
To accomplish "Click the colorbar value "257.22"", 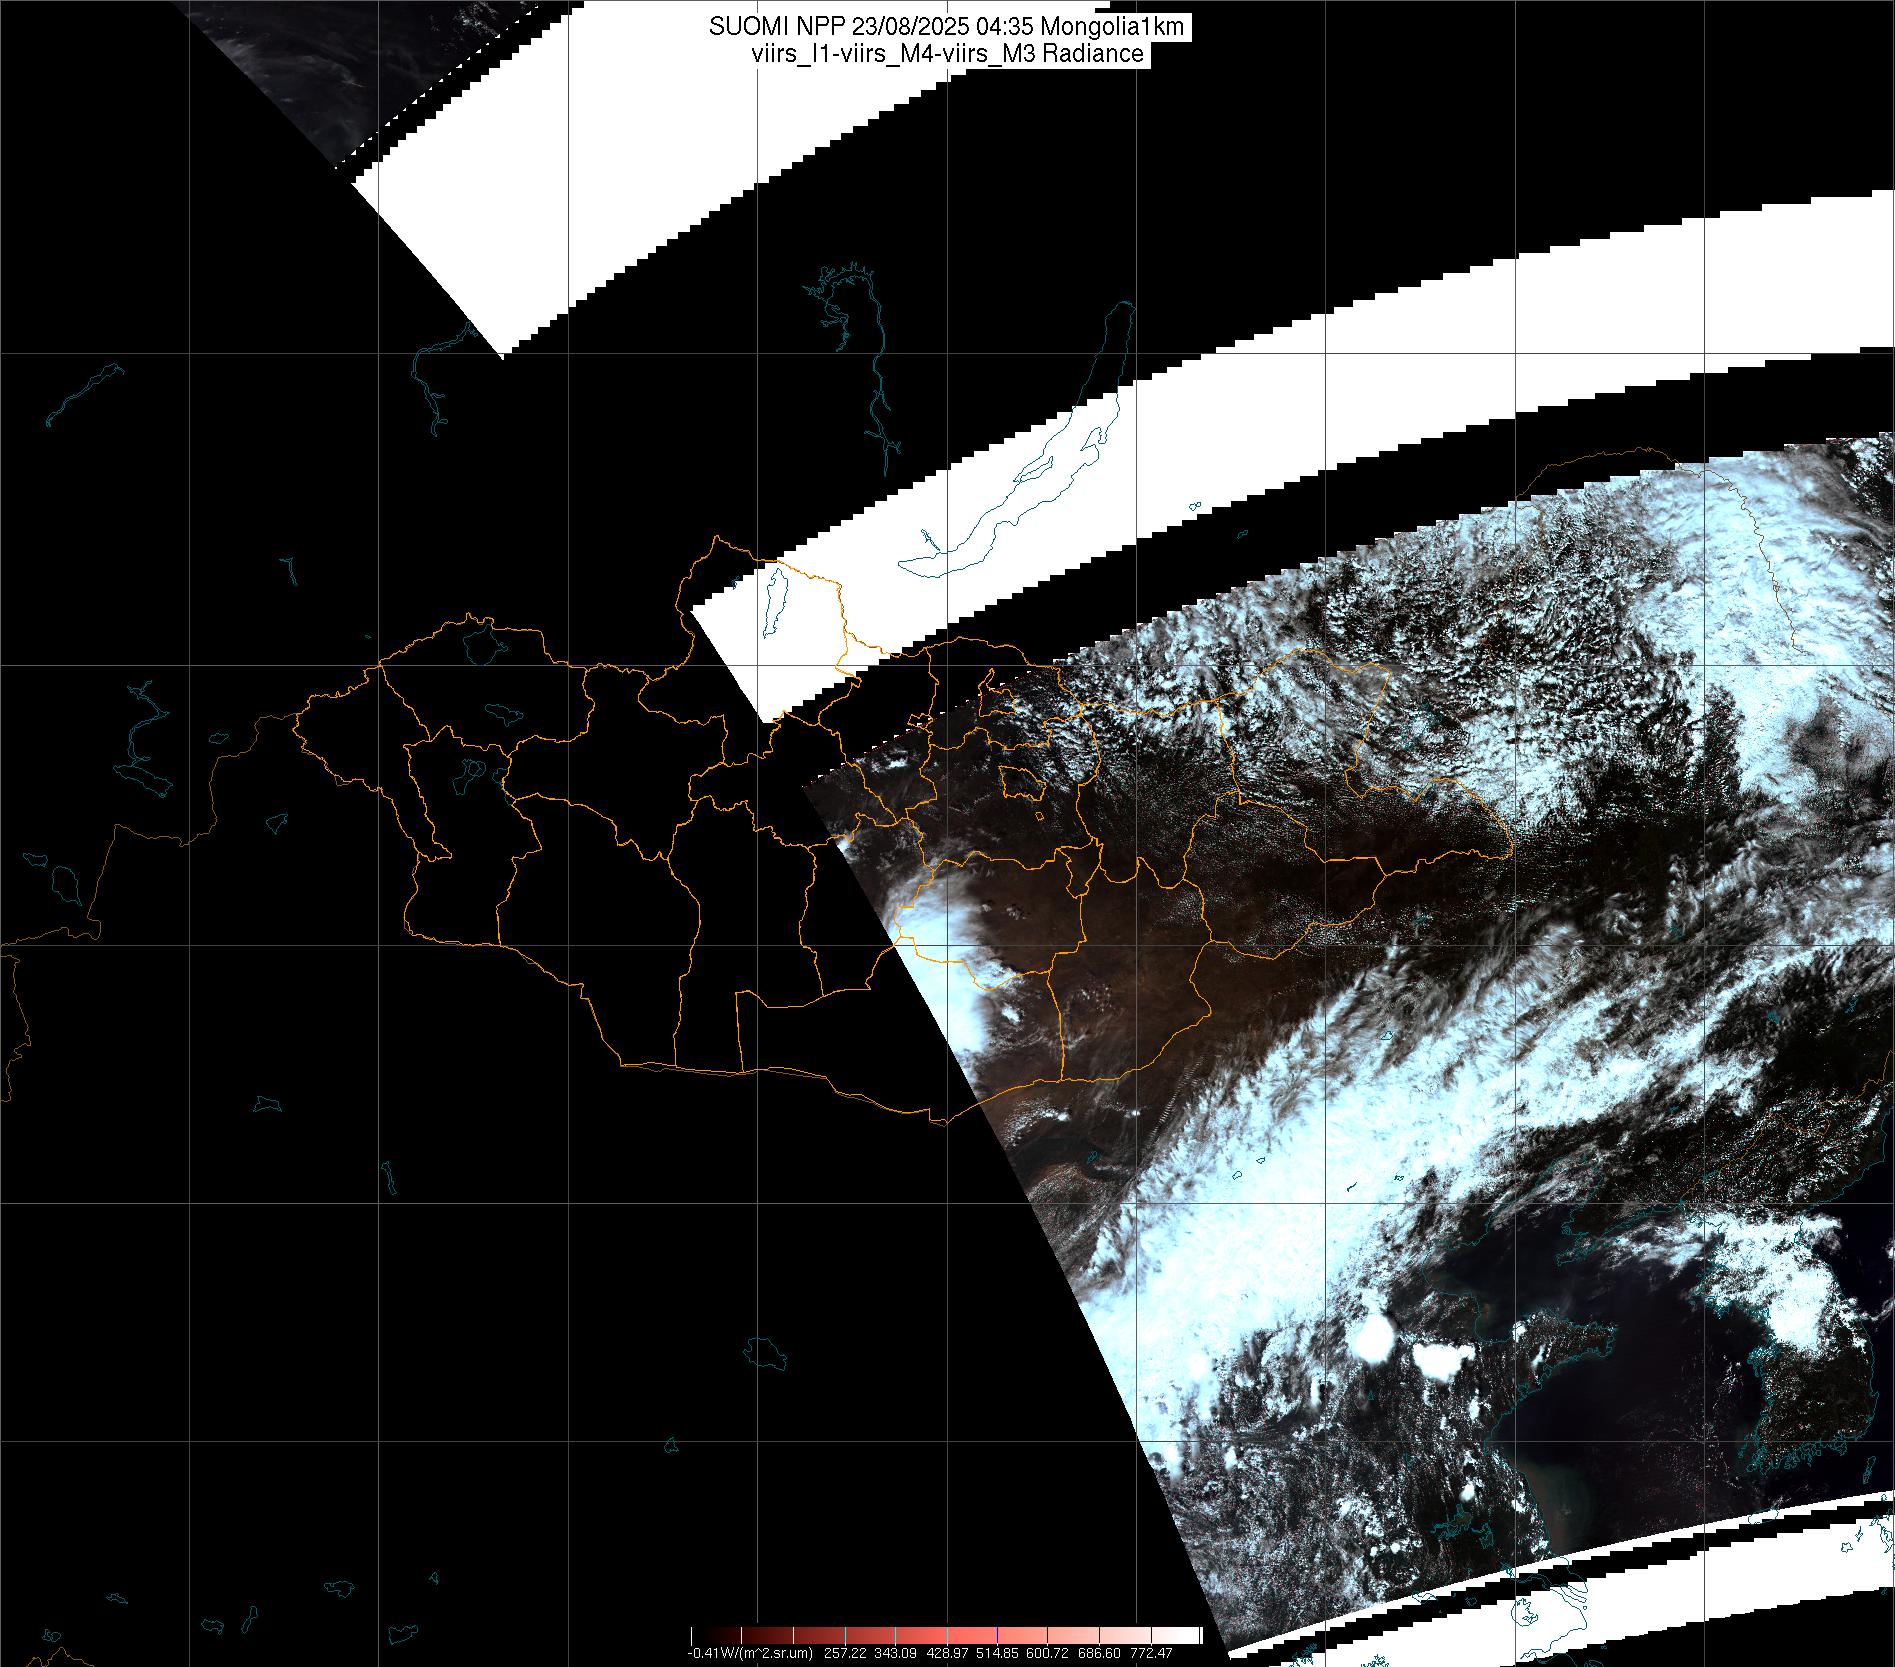I will (846, 1653).
